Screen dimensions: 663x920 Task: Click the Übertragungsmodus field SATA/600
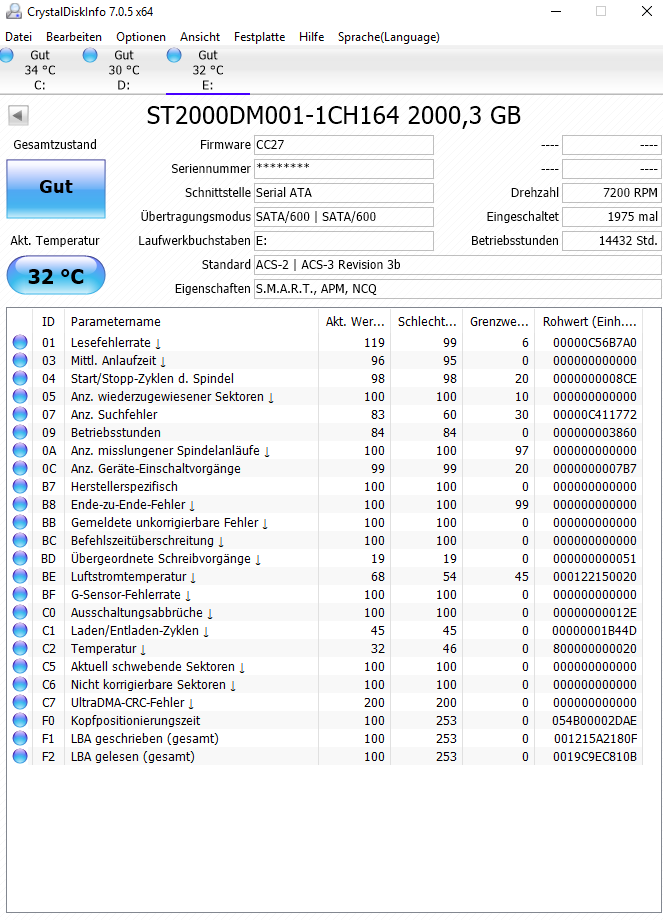click(344, 217)
